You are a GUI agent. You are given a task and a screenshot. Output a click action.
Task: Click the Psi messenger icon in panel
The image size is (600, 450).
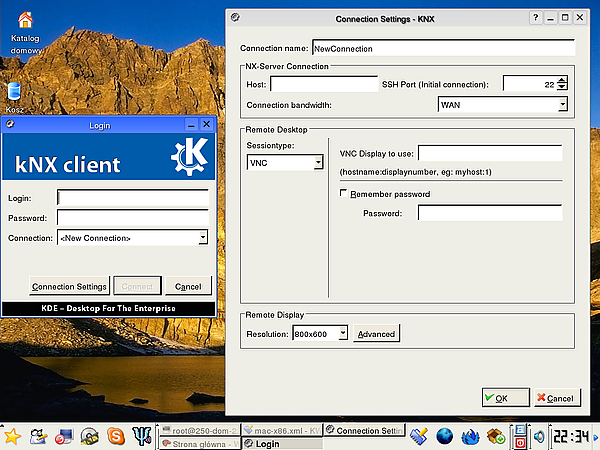pyautogui.click(x=142, y=436)
